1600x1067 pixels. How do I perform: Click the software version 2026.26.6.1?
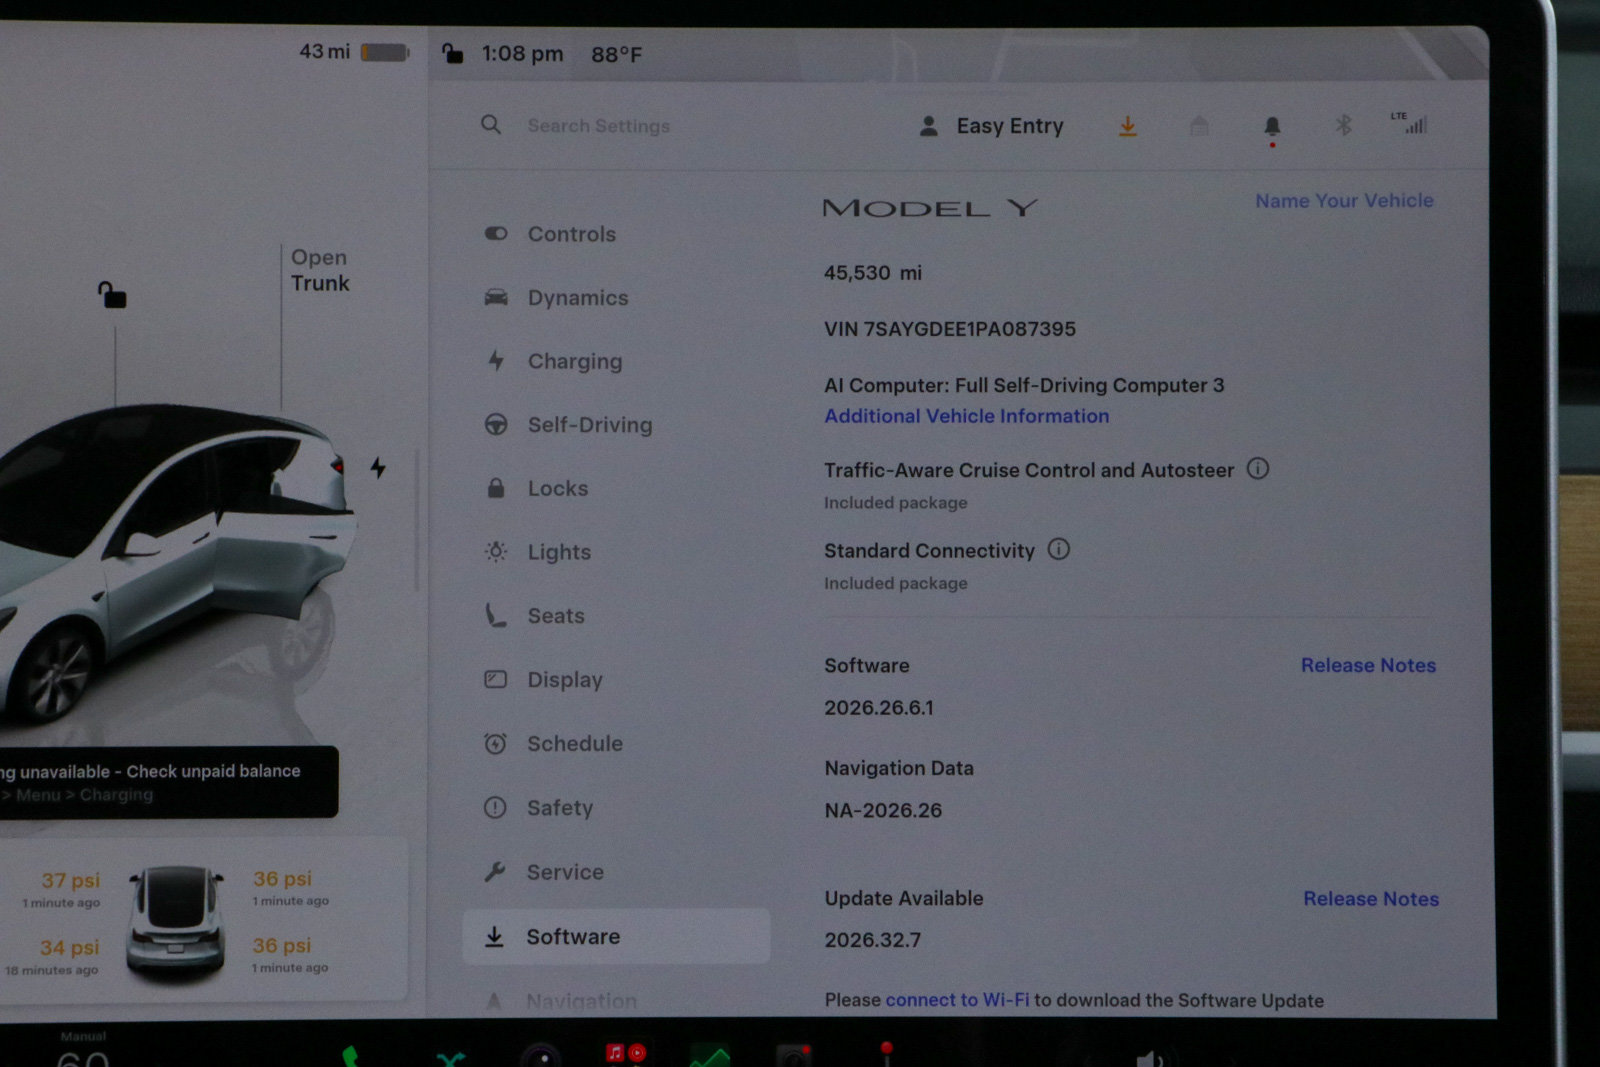[x=879, y=708]
